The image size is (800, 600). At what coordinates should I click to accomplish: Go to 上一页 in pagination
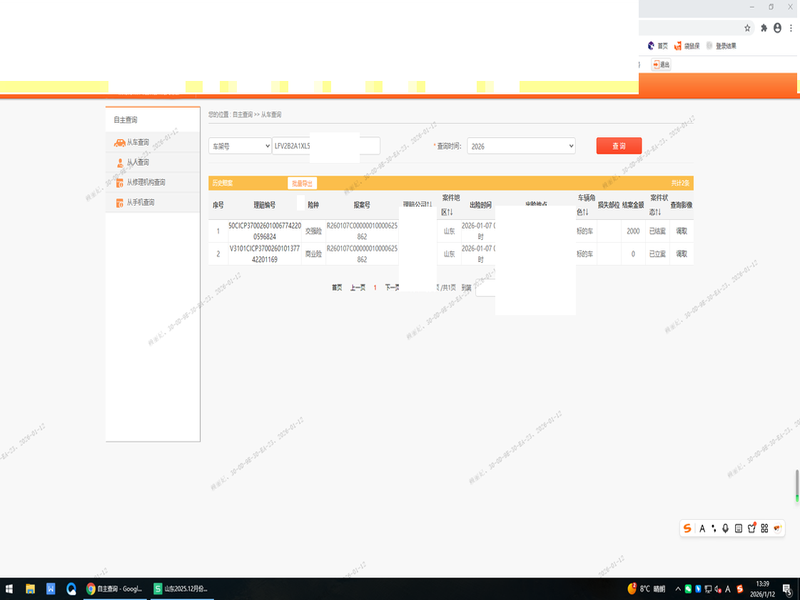[x=357, y=287]
